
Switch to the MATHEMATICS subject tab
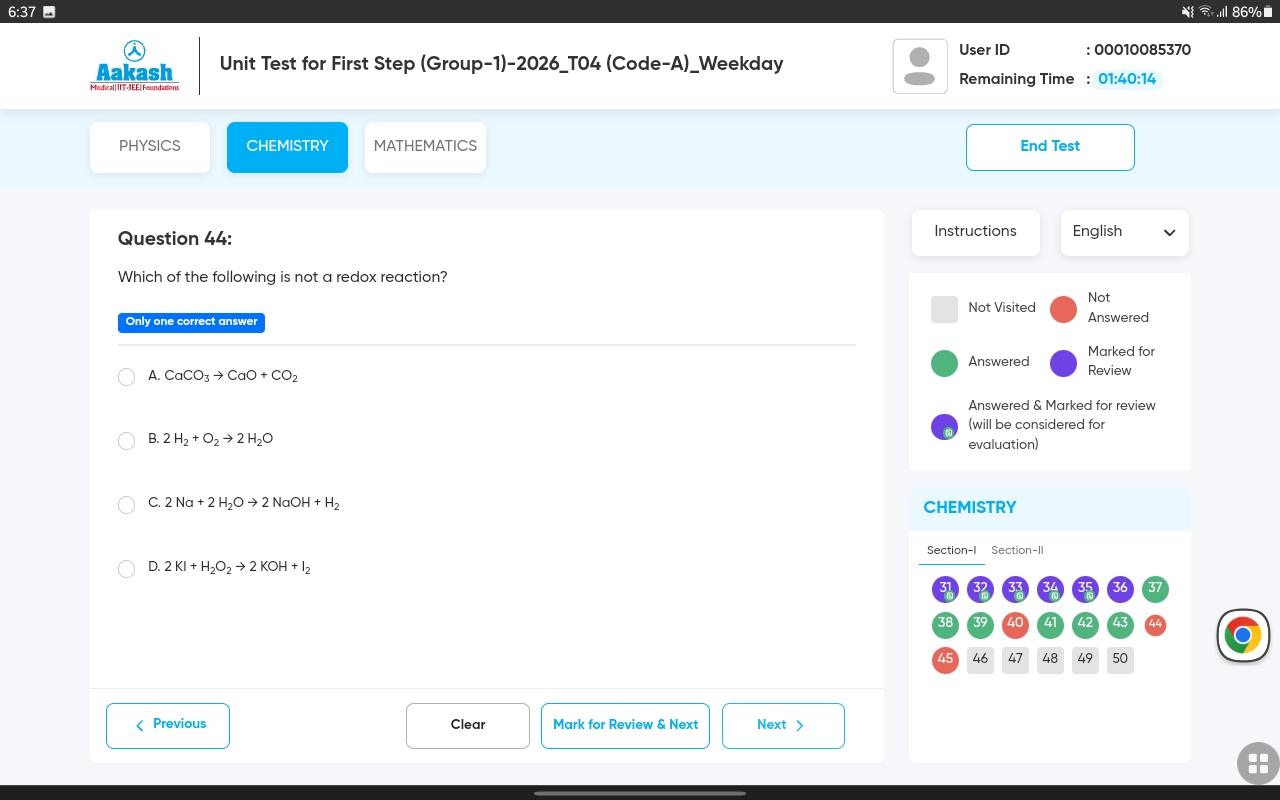[425, 147]
